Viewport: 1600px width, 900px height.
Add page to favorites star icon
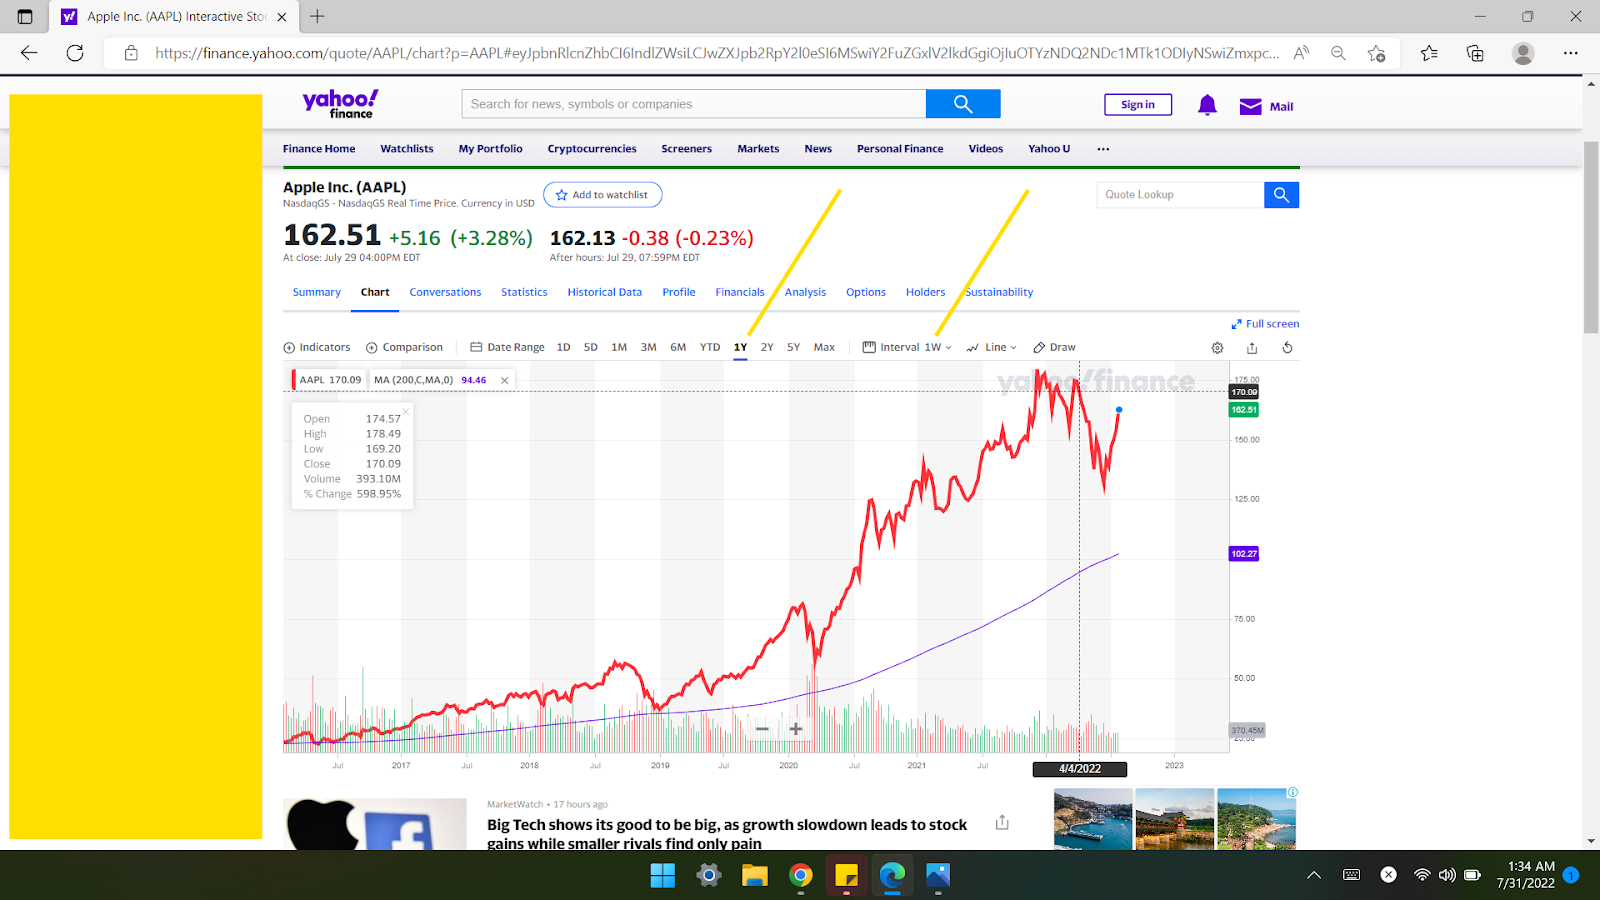click(1377, 53)
